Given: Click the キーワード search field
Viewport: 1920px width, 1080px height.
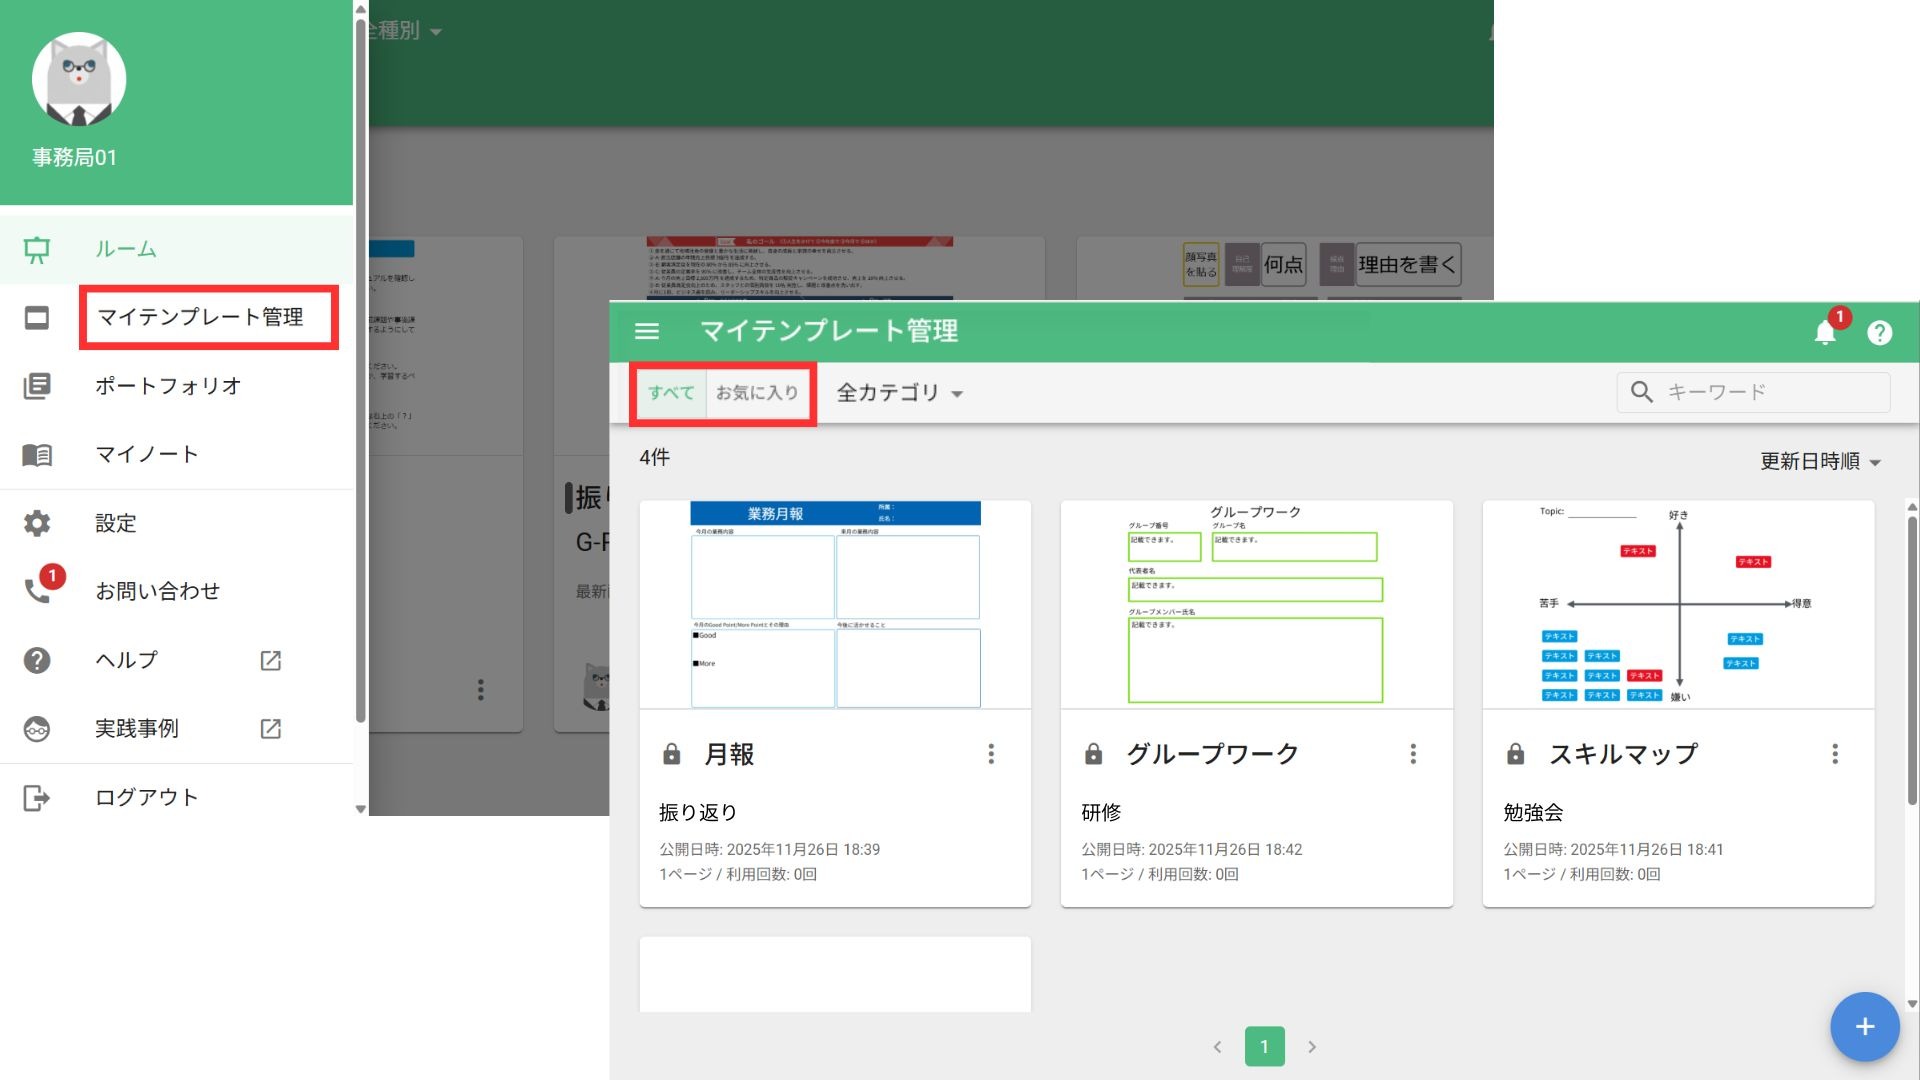Looking at the screenshot, I should 1765,392.
